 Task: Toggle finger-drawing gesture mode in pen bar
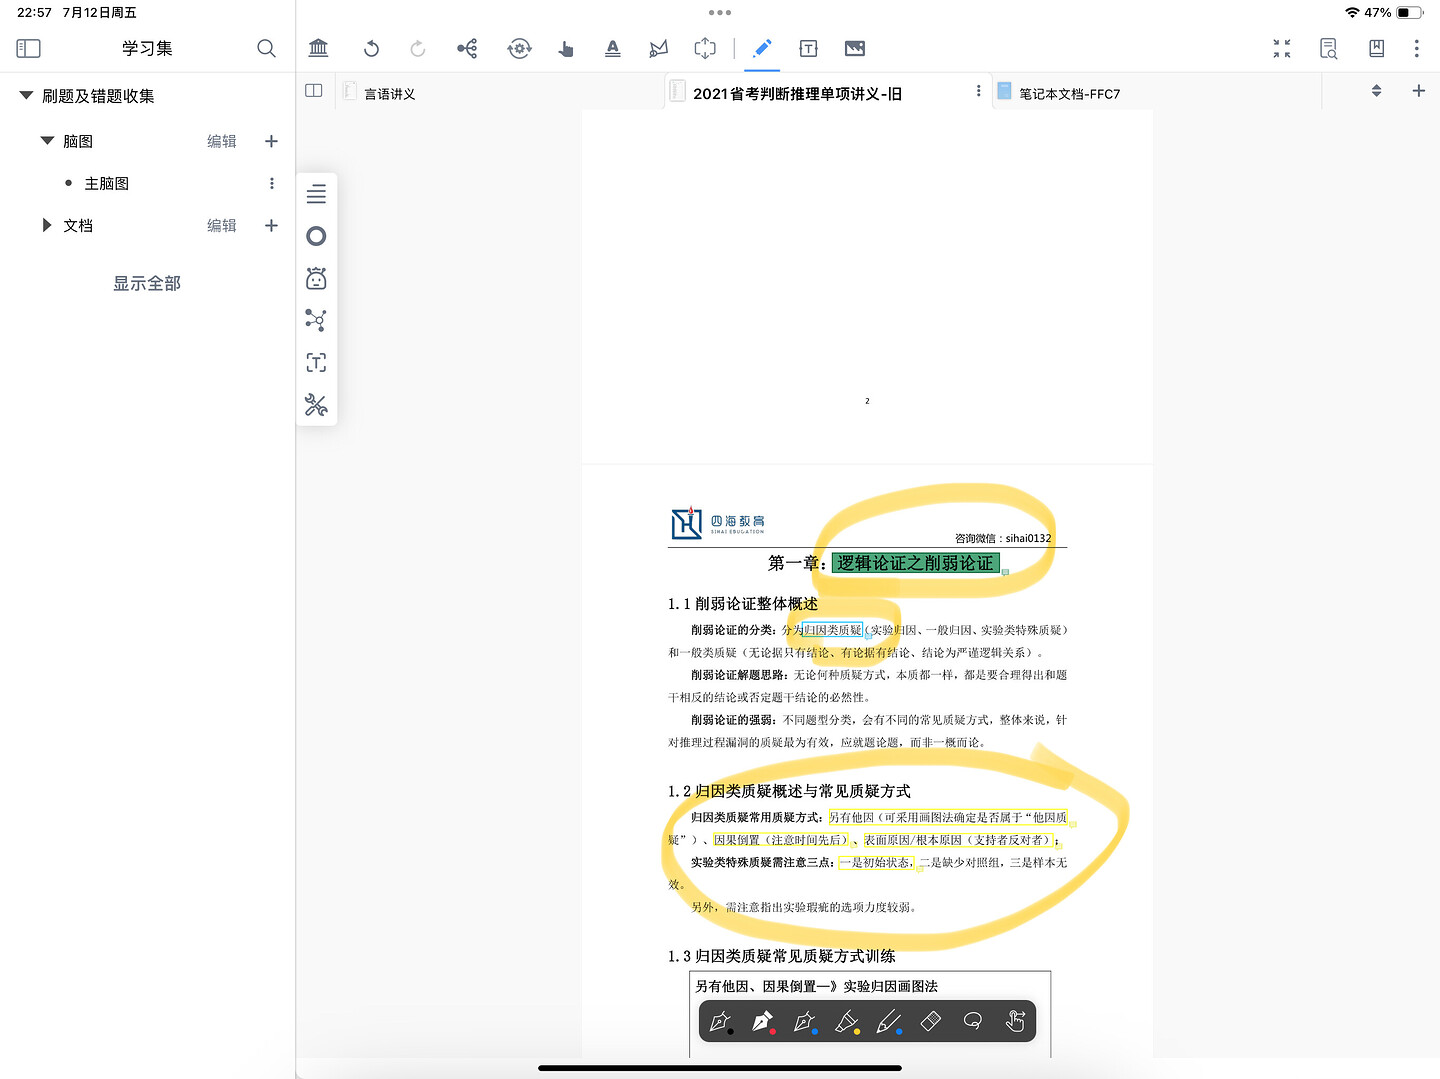click(1015, 1021)
